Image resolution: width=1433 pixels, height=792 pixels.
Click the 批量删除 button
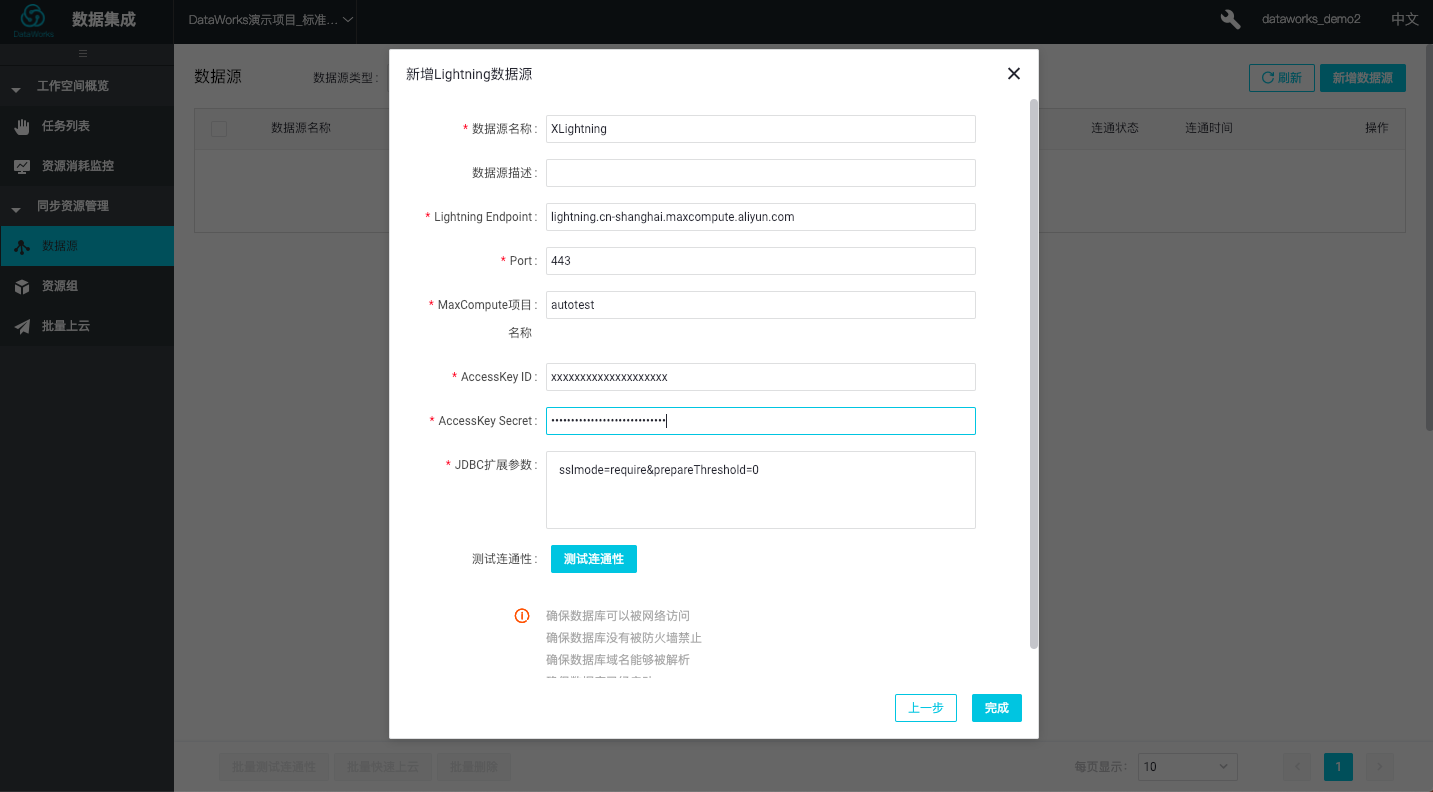(474, 767)
